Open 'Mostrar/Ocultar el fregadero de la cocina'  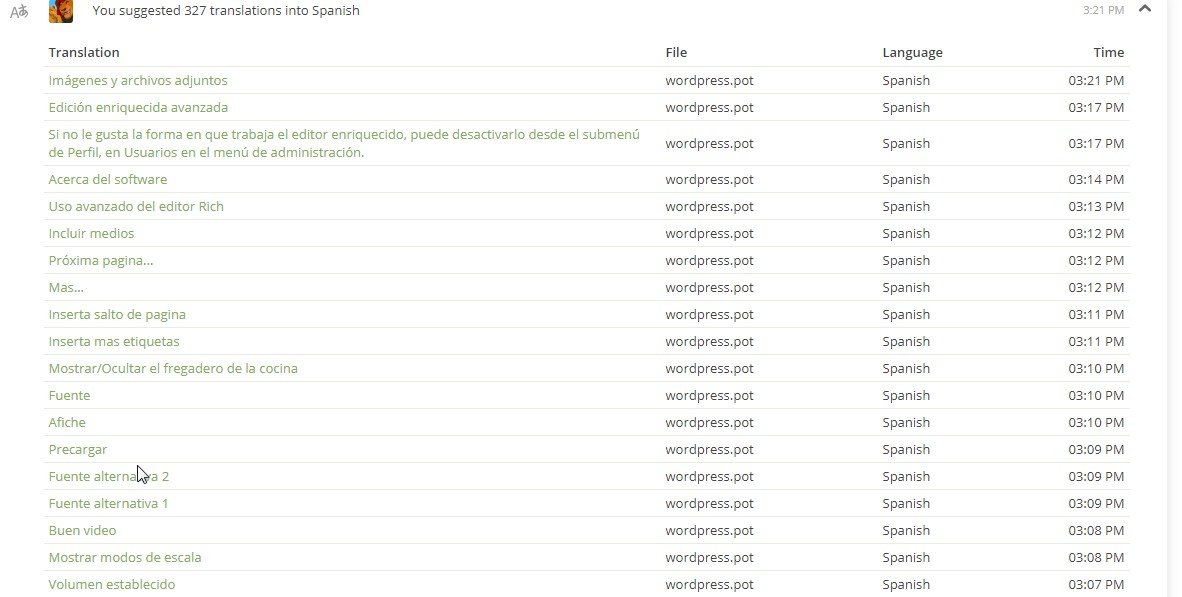click(173, 369)
